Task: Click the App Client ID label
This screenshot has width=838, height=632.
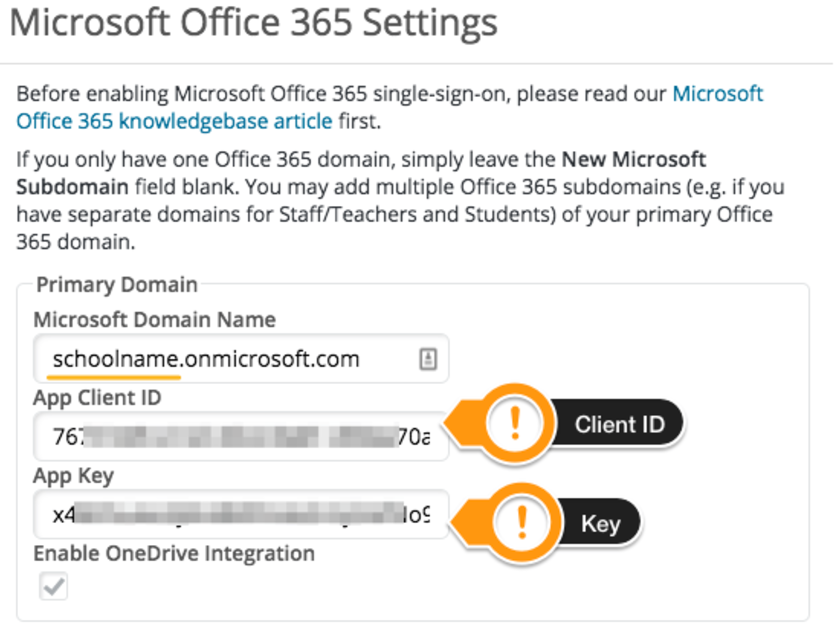Action: coord(97,397)
